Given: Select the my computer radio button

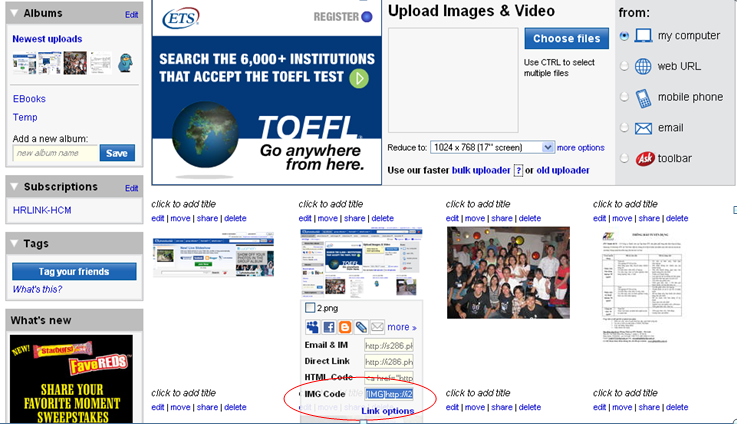Looking at the screenshot, I should point(624,36).
